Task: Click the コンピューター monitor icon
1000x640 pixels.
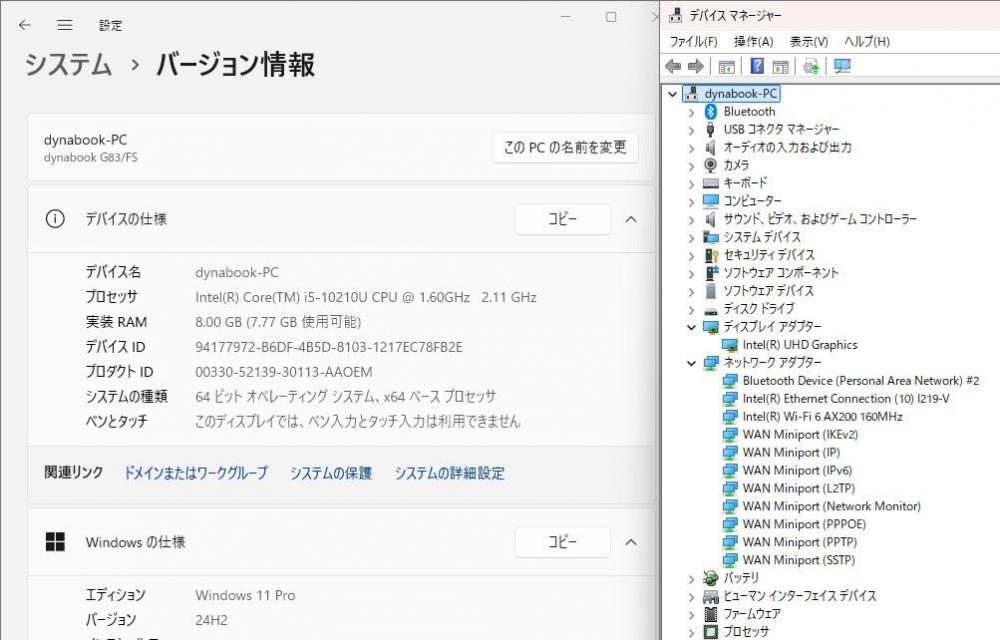Action: [x=710, y=201]
